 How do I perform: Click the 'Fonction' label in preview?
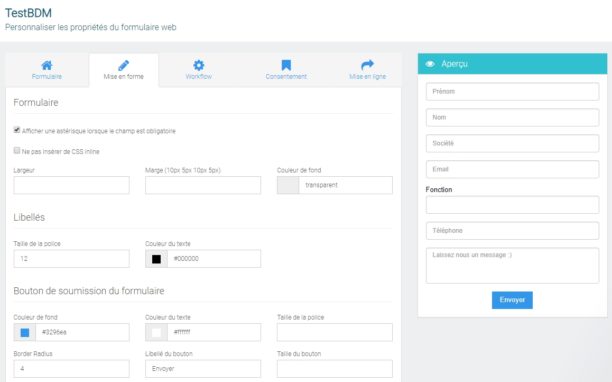click(439, 189)
